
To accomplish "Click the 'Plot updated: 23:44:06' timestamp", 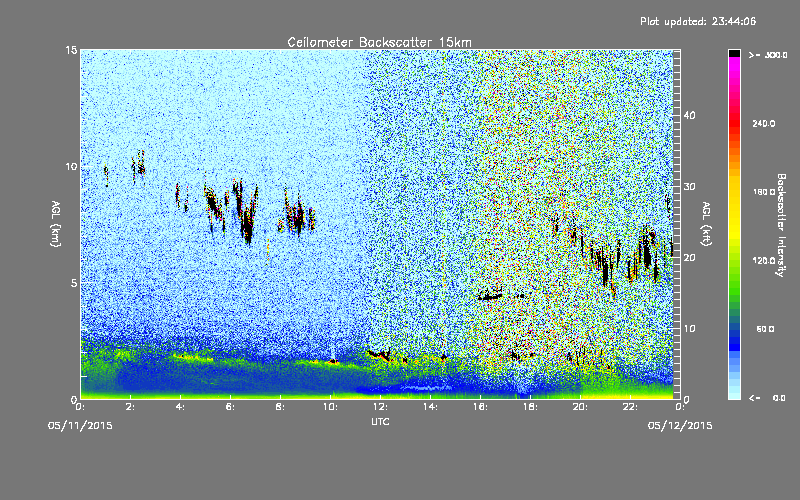I will (x=698, y=21).
